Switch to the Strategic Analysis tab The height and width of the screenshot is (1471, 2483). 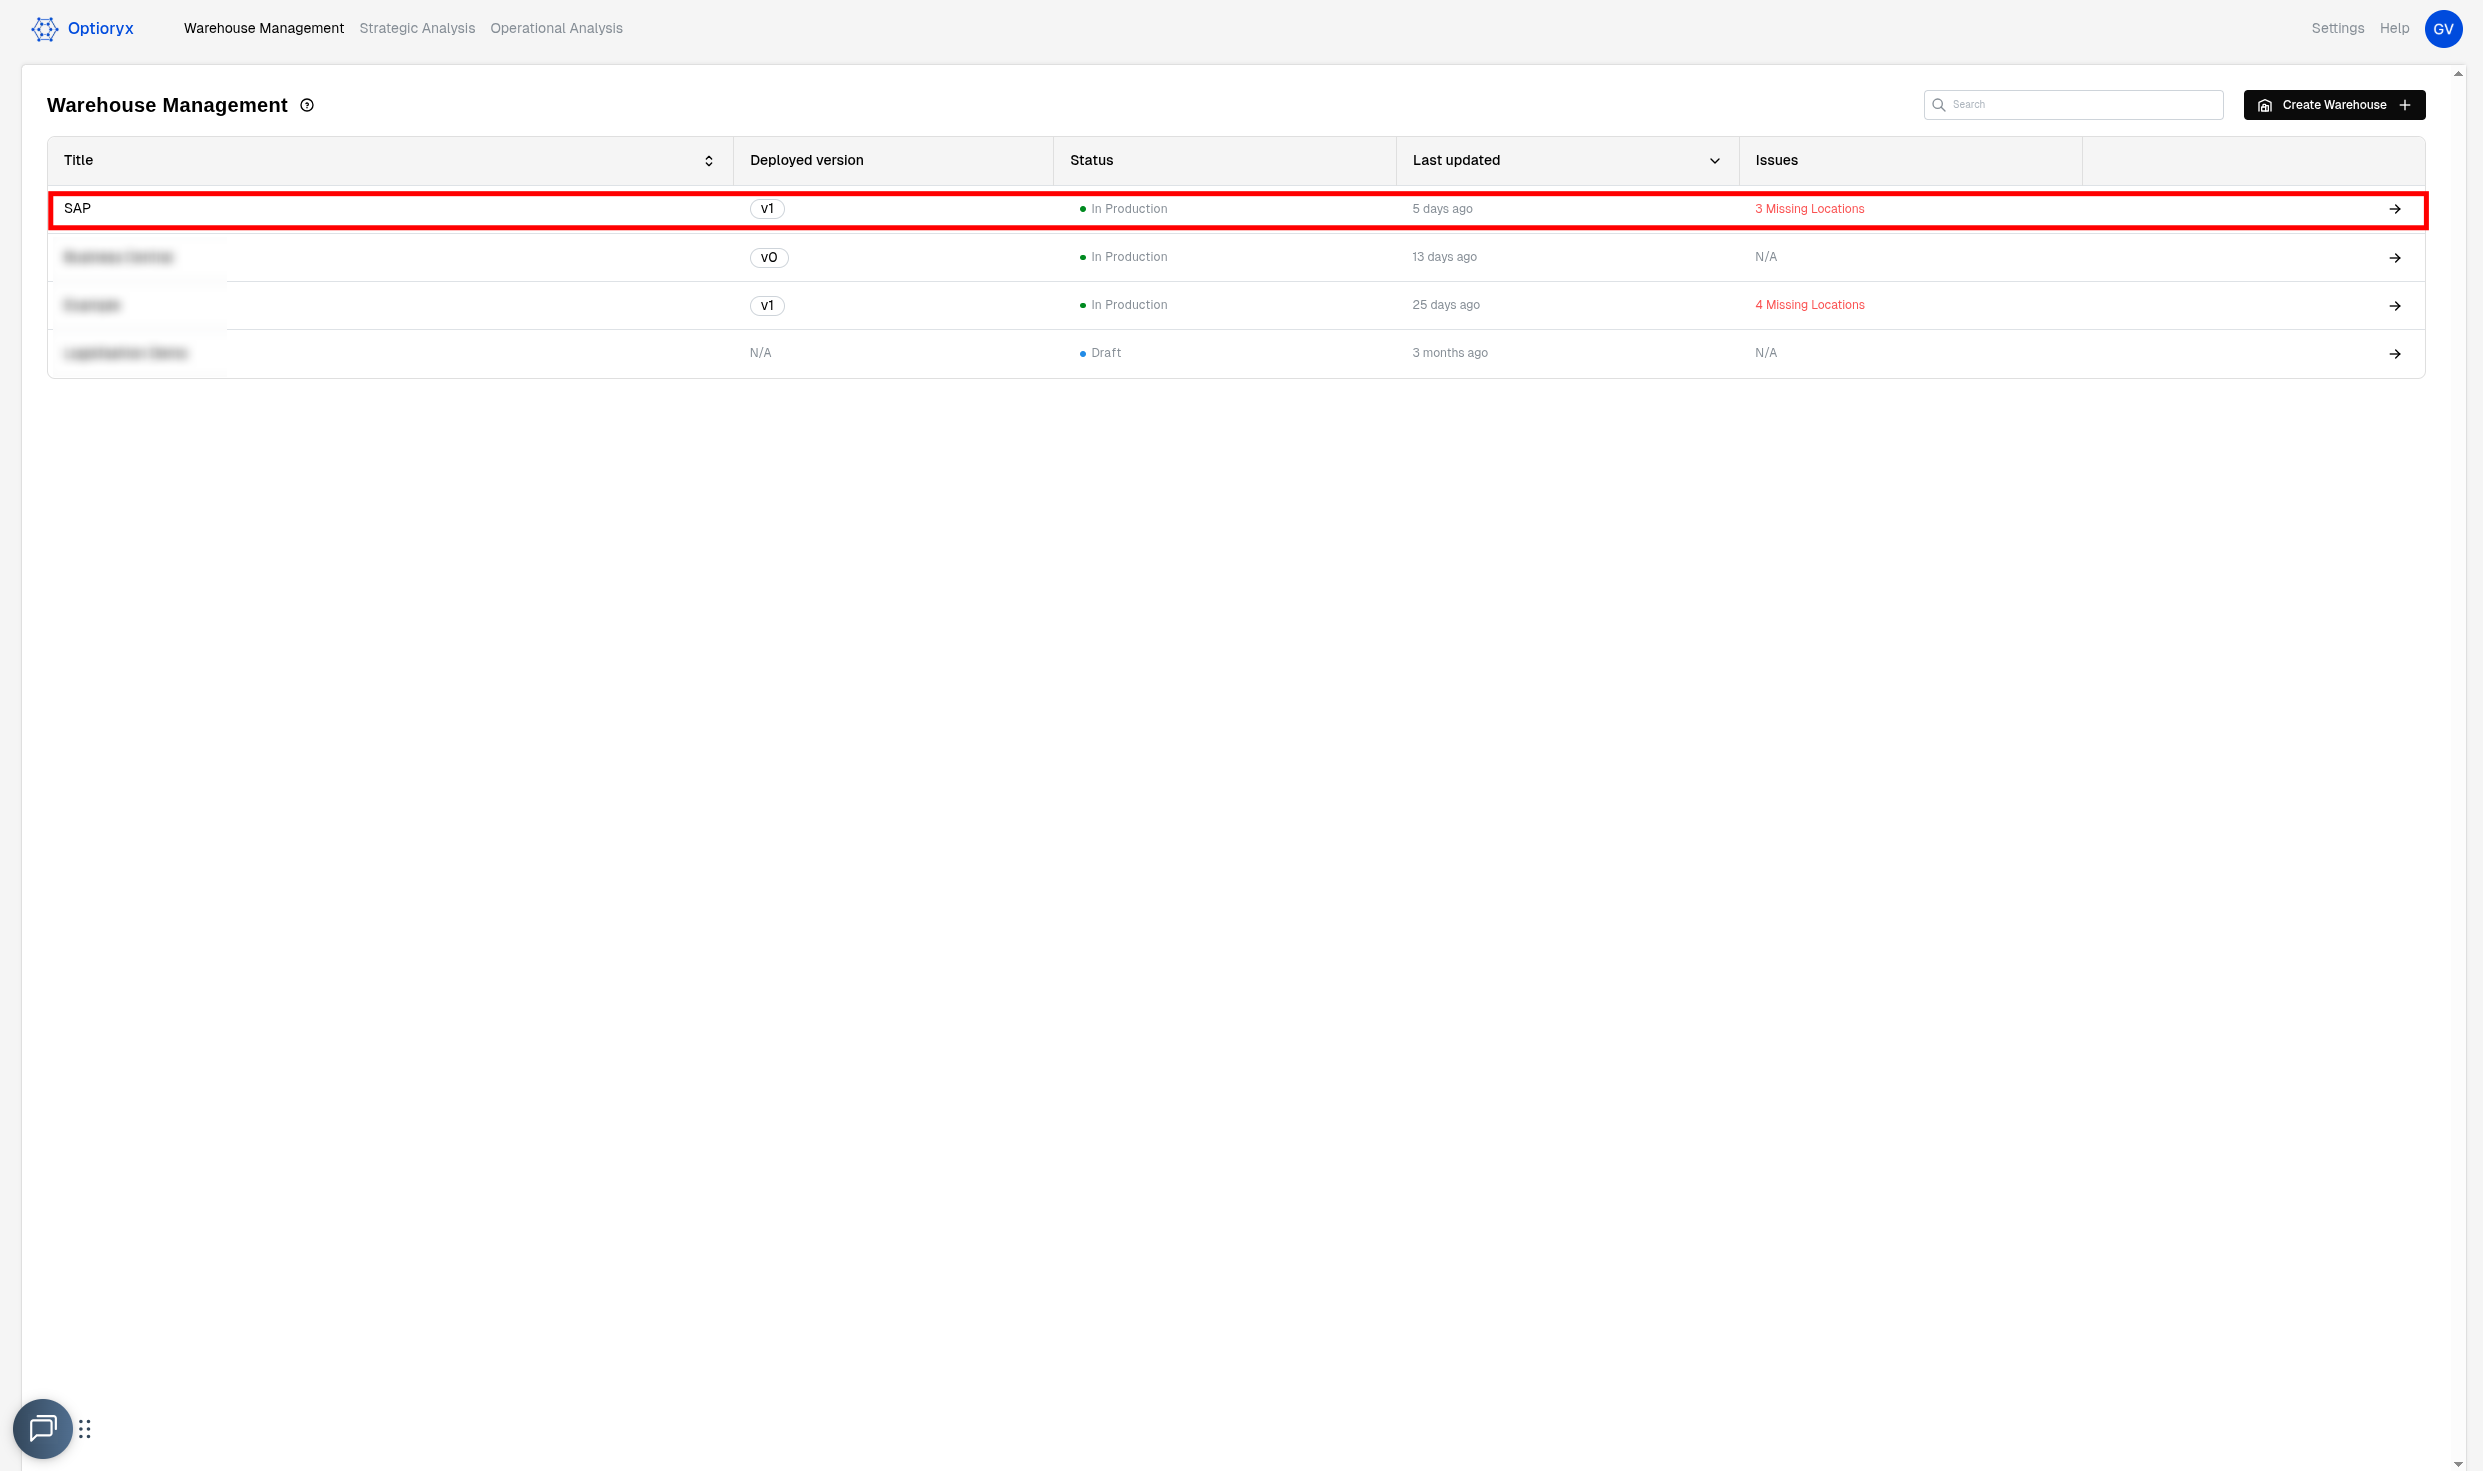[x=417, y=29]
